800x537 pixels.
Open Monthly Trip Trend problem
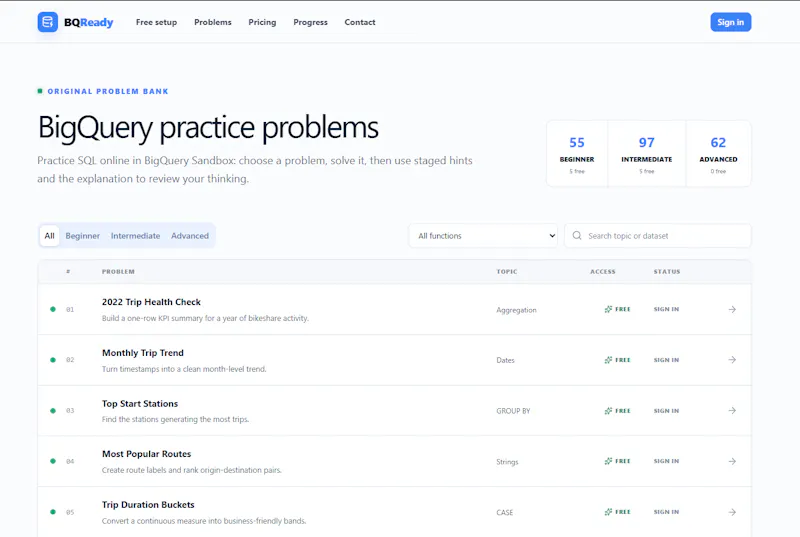(143, 353)
